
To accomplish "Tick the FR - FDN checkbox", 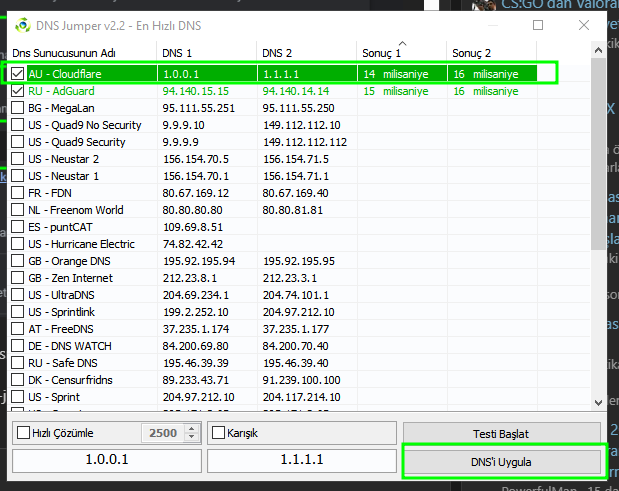I will [x=17, y=193].
